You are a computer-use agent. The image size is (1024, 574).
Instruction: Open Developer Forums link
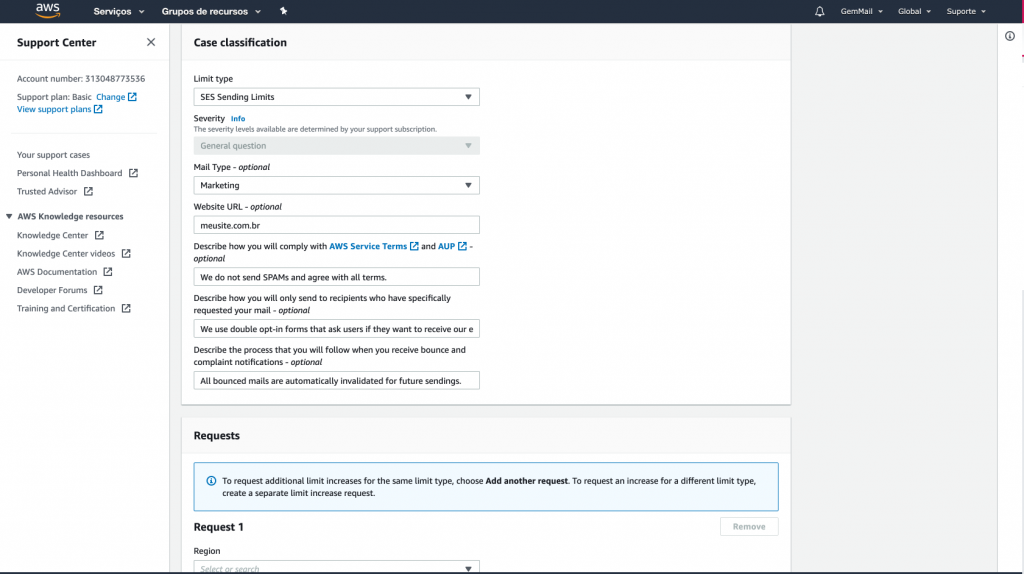[x=52, y=290]
